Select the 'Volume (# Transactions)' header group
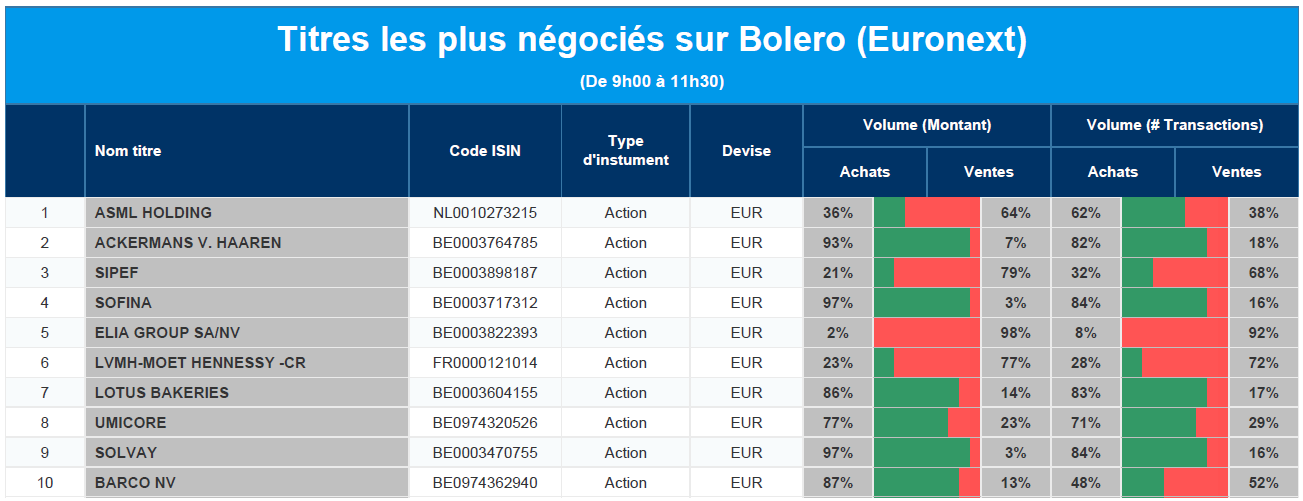The width and height of the screenshot is (1303, 501). point(1175,125)
